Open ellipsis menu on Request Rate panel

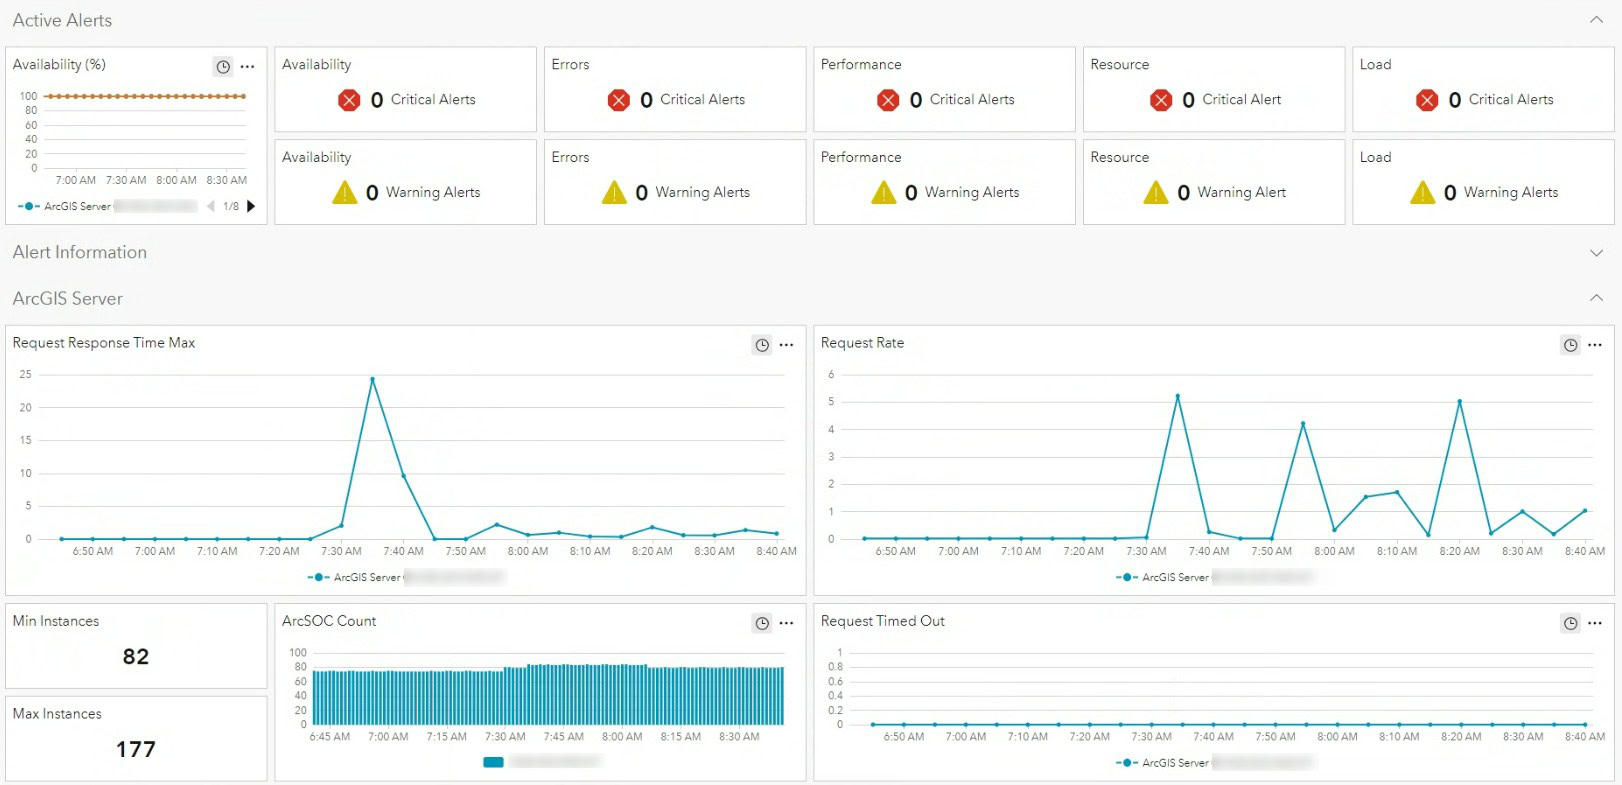pos(1595,345)
